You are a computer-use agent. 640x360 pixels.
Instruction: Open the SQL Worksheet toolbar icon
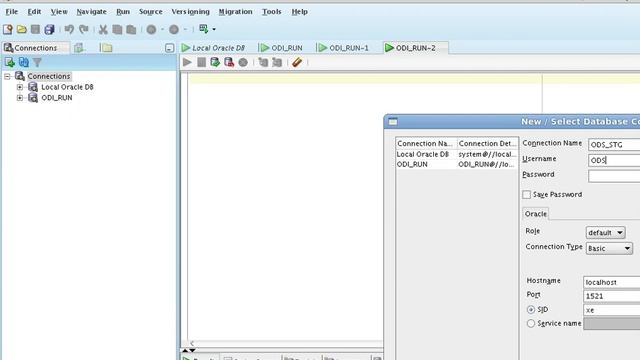[203, 29]
